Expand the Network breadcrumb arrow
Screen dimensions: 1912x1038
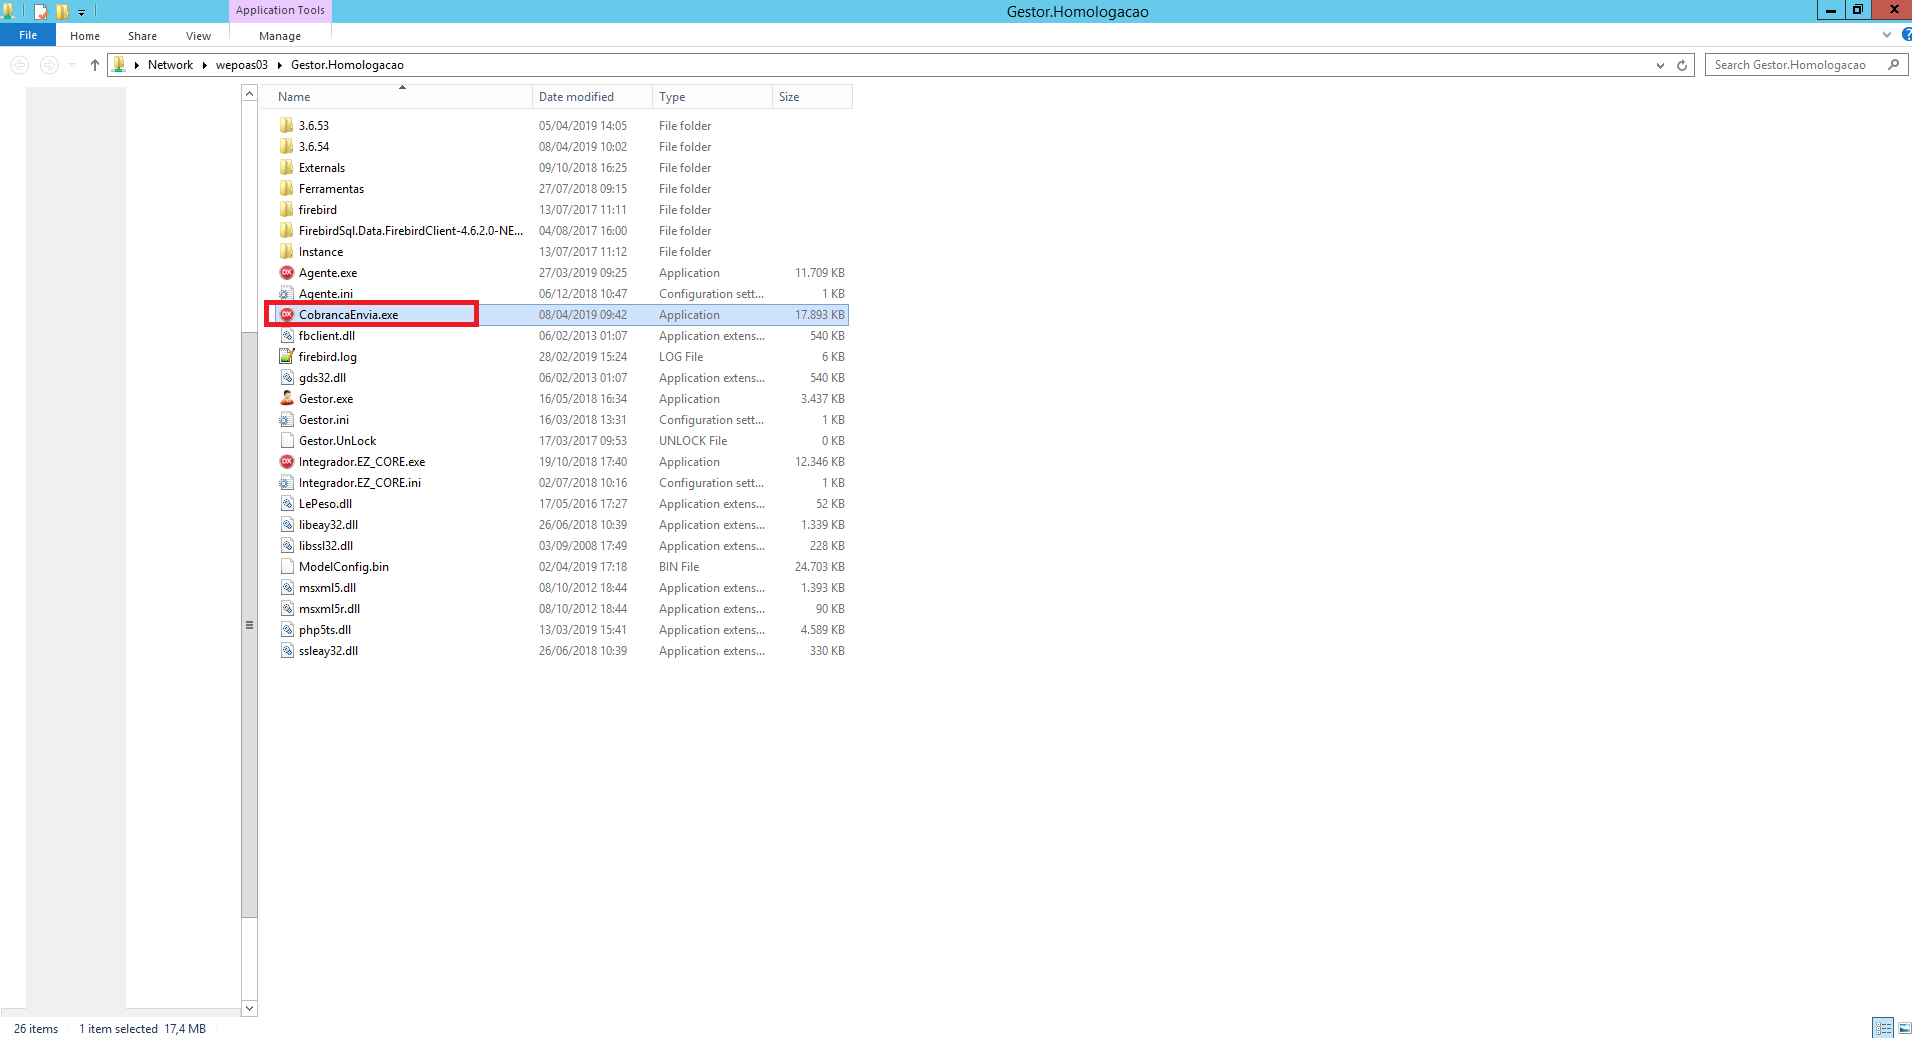click(204, 65)
